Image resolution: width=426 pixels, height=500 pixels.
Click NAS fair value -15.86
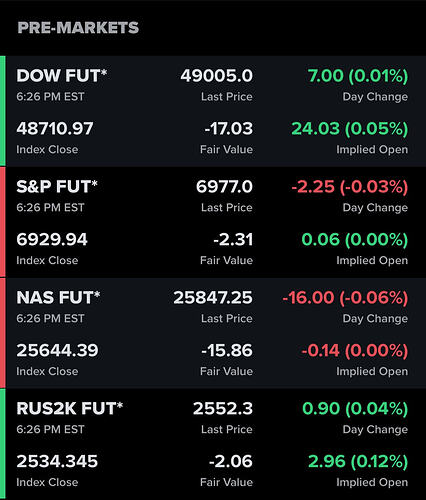[227, 351]
